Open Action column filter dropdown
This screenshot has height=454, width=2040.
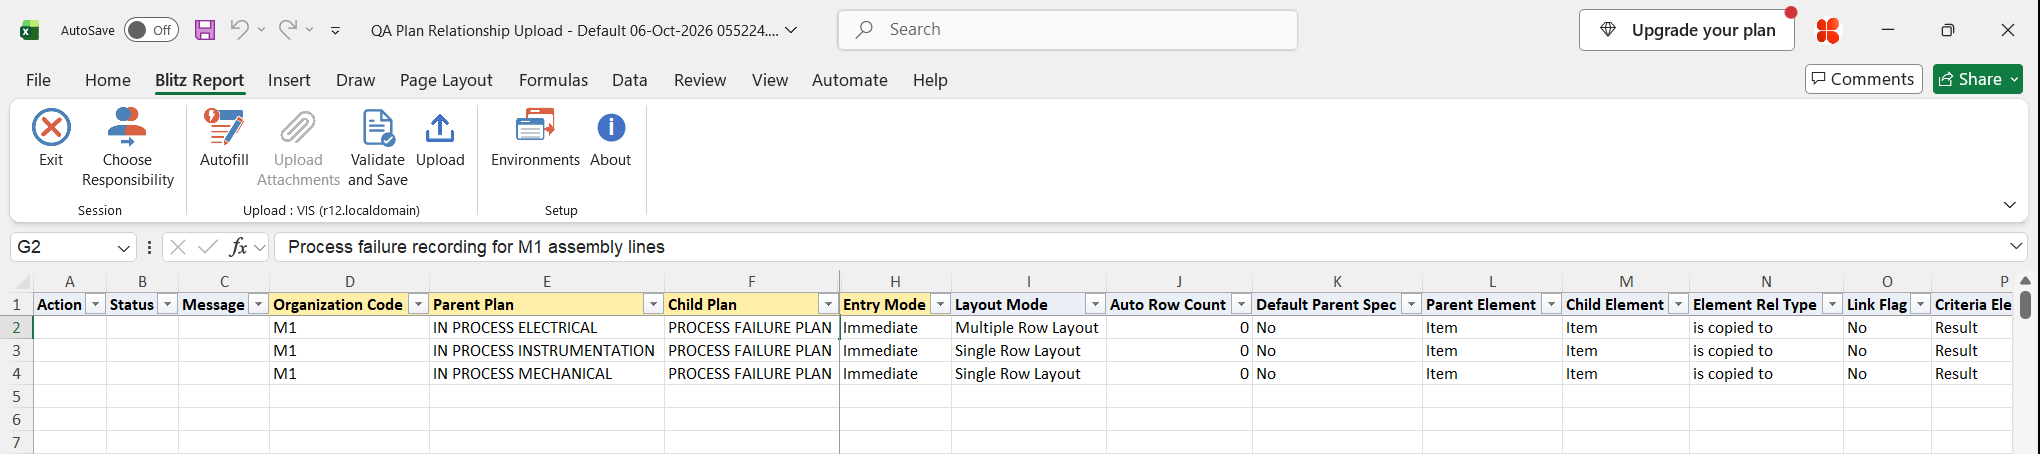pyautogui.click(x=96, y=304)
